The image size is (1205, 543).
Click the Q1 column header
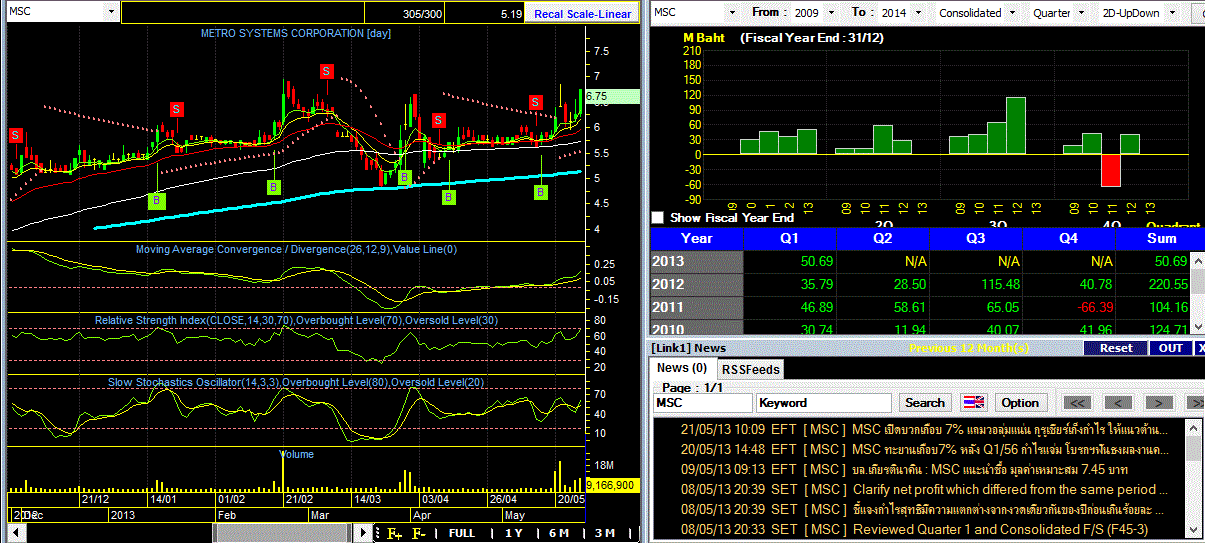[x=790, y=239]
